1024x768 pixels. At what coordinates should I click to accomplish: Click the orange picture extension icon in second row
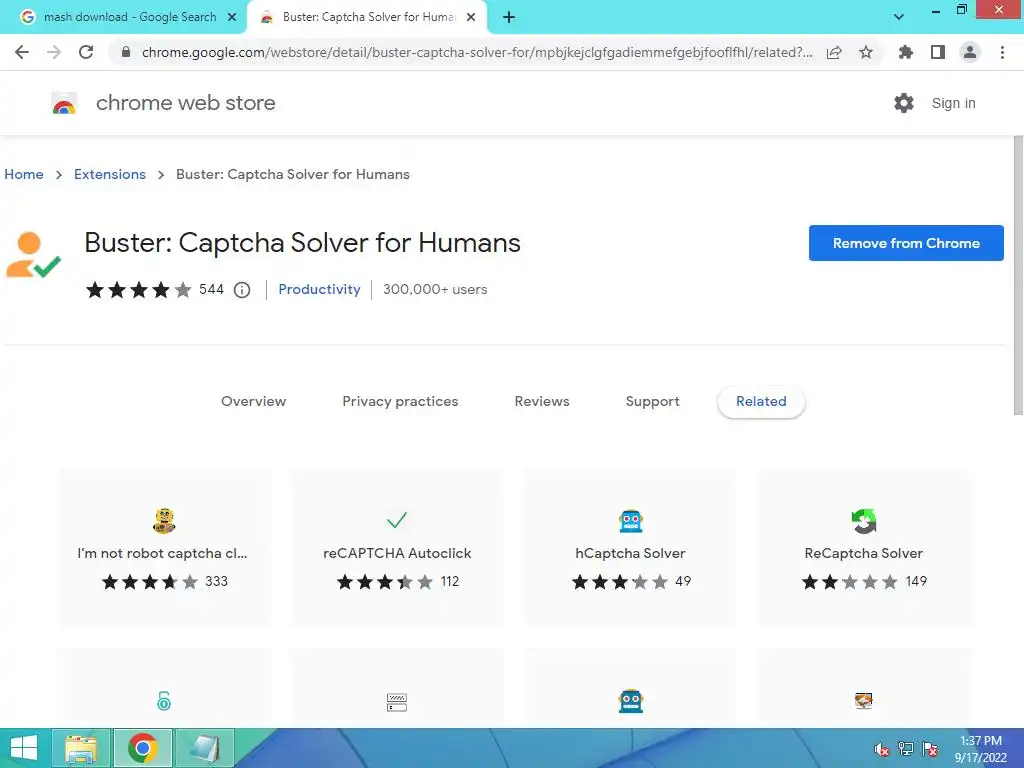pos(863,701)
